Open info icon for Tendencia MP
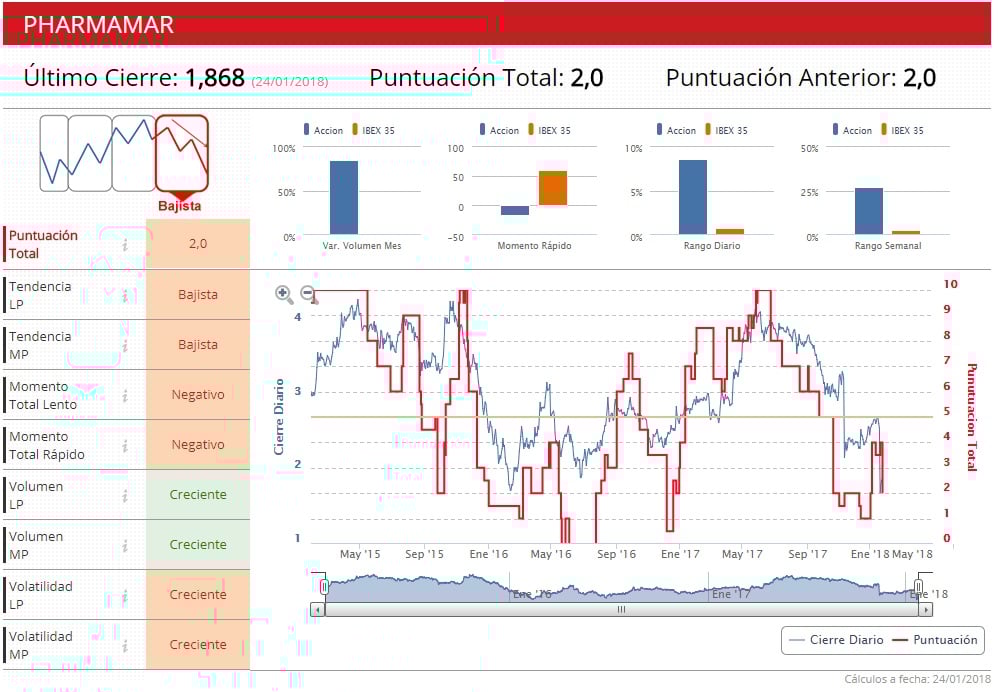998x692 pixels. click(125, 345)
